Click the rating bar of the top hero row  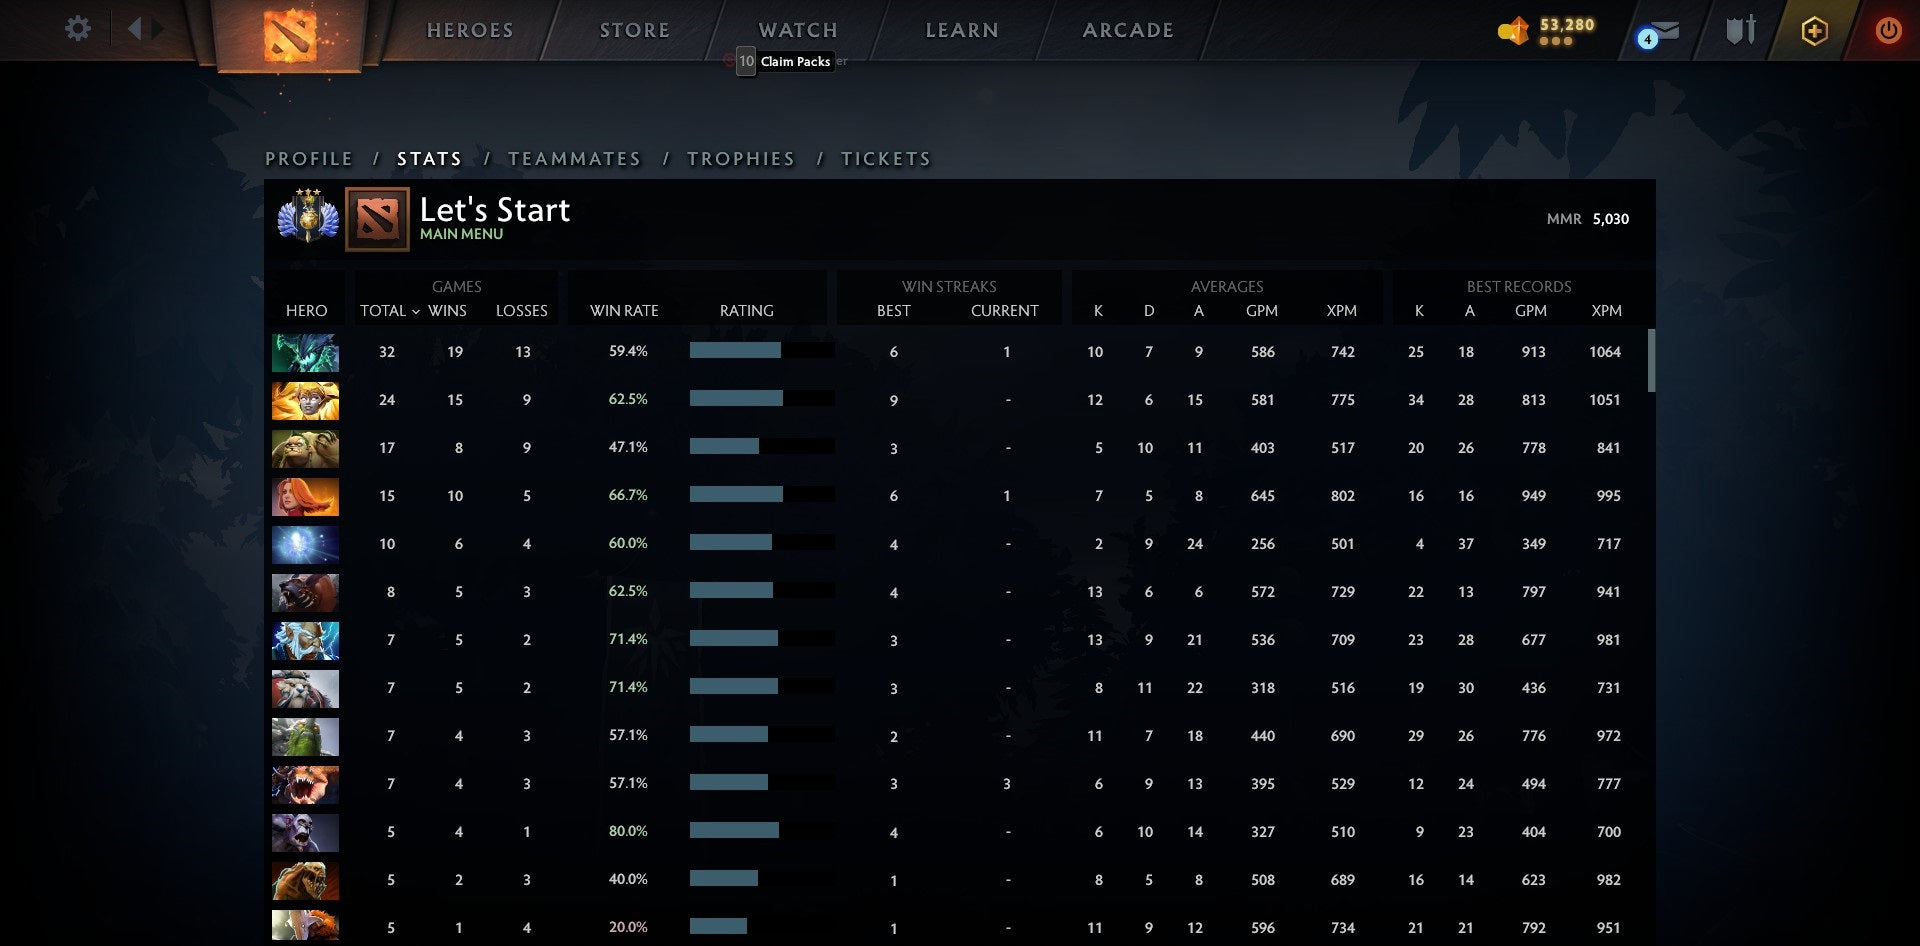(x=760, y=351)
